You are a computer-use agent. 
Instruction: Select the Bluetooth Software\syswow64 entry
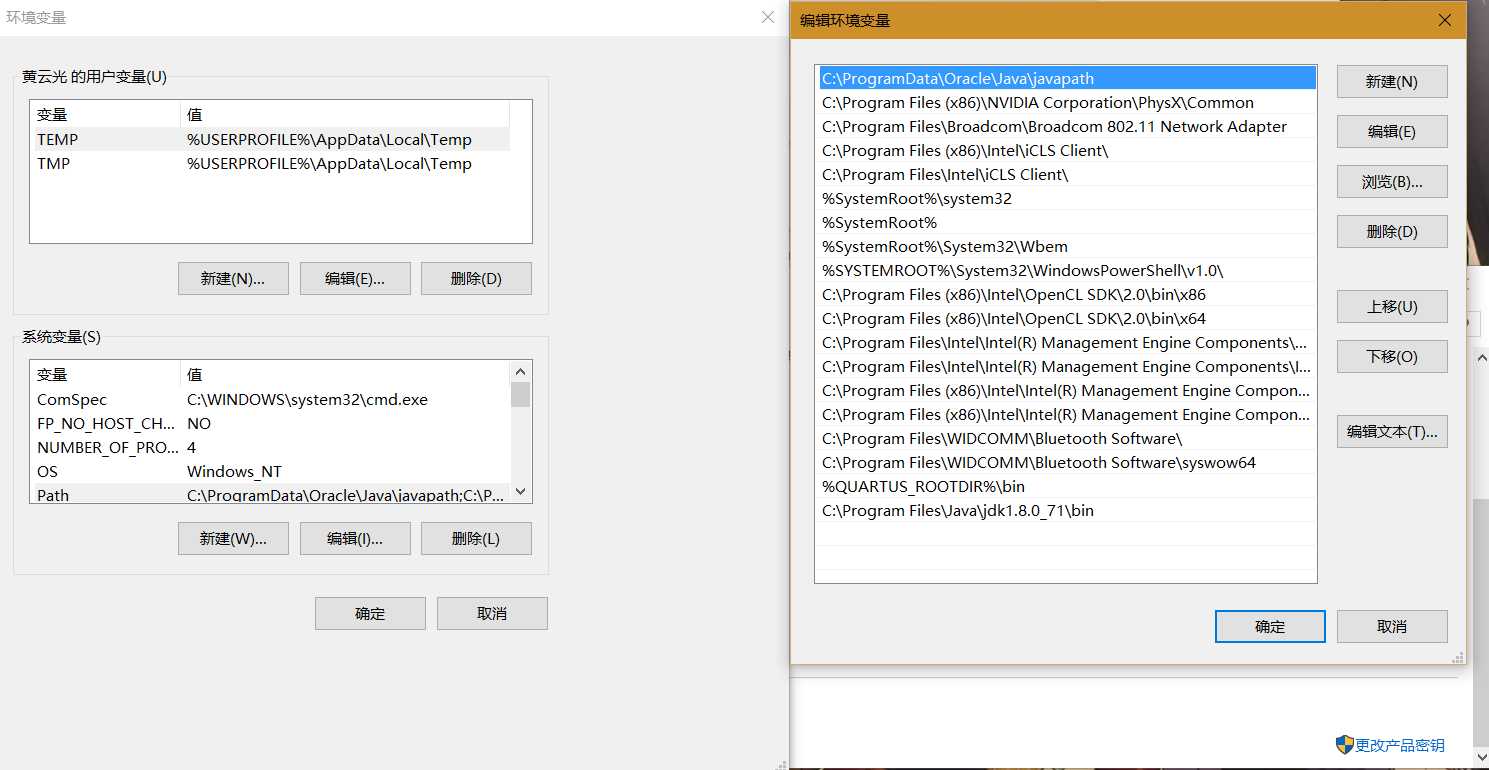[x=1066, y=462]
